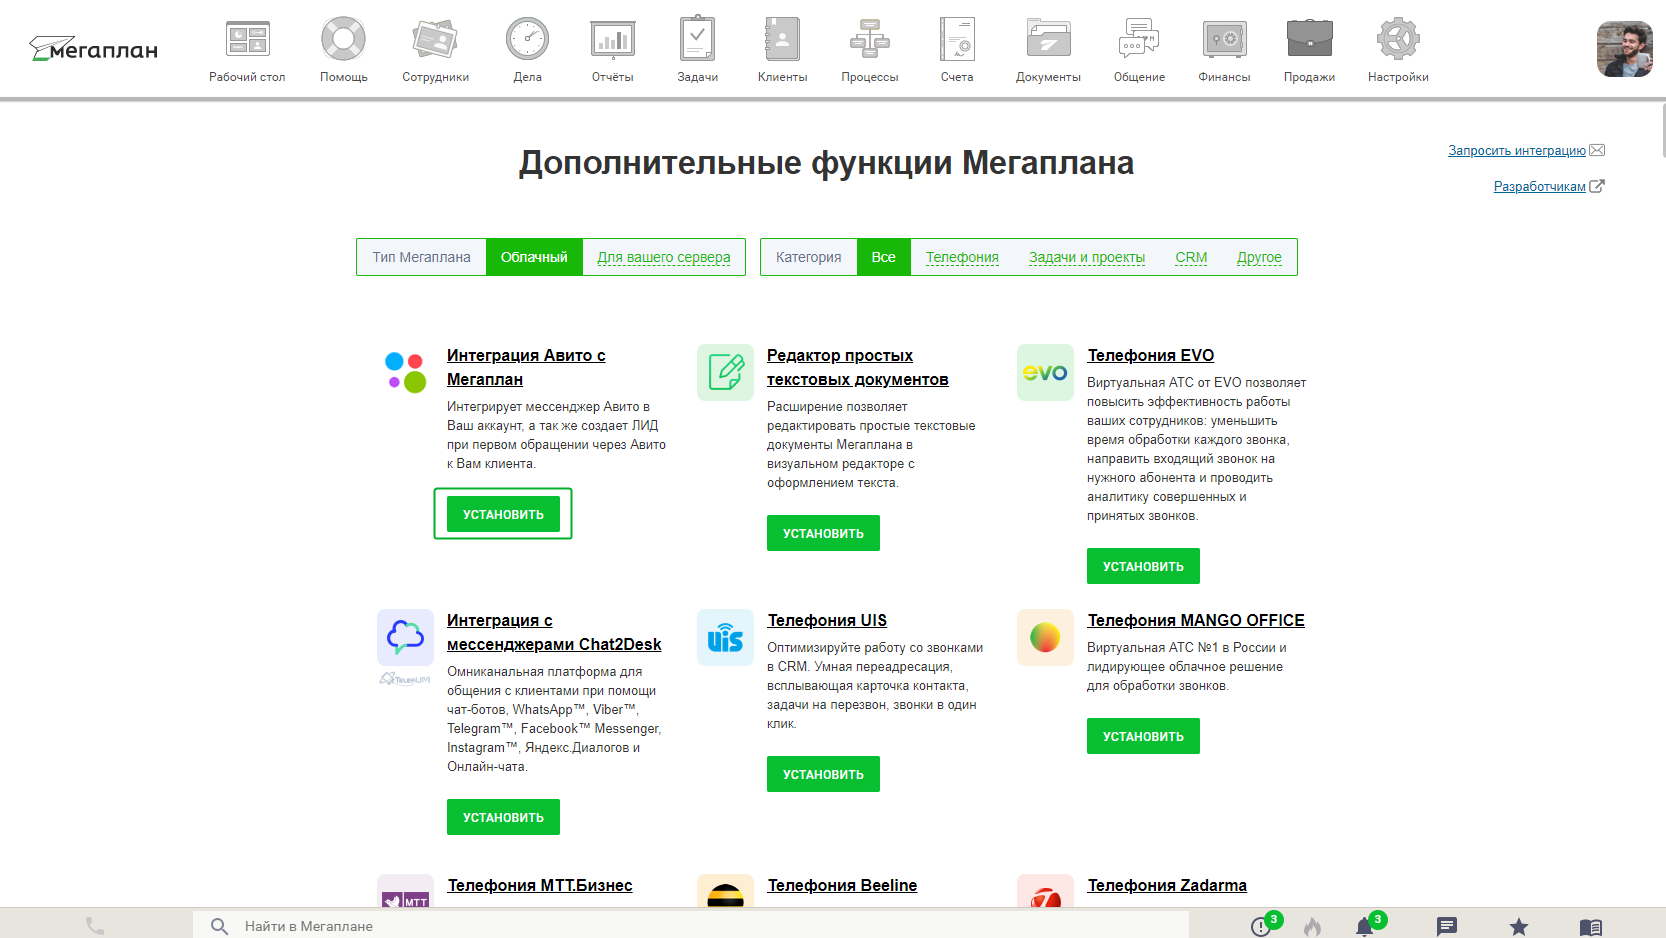Open the Финансы safe icon

pyautogui.click(x=1224, y=40)
